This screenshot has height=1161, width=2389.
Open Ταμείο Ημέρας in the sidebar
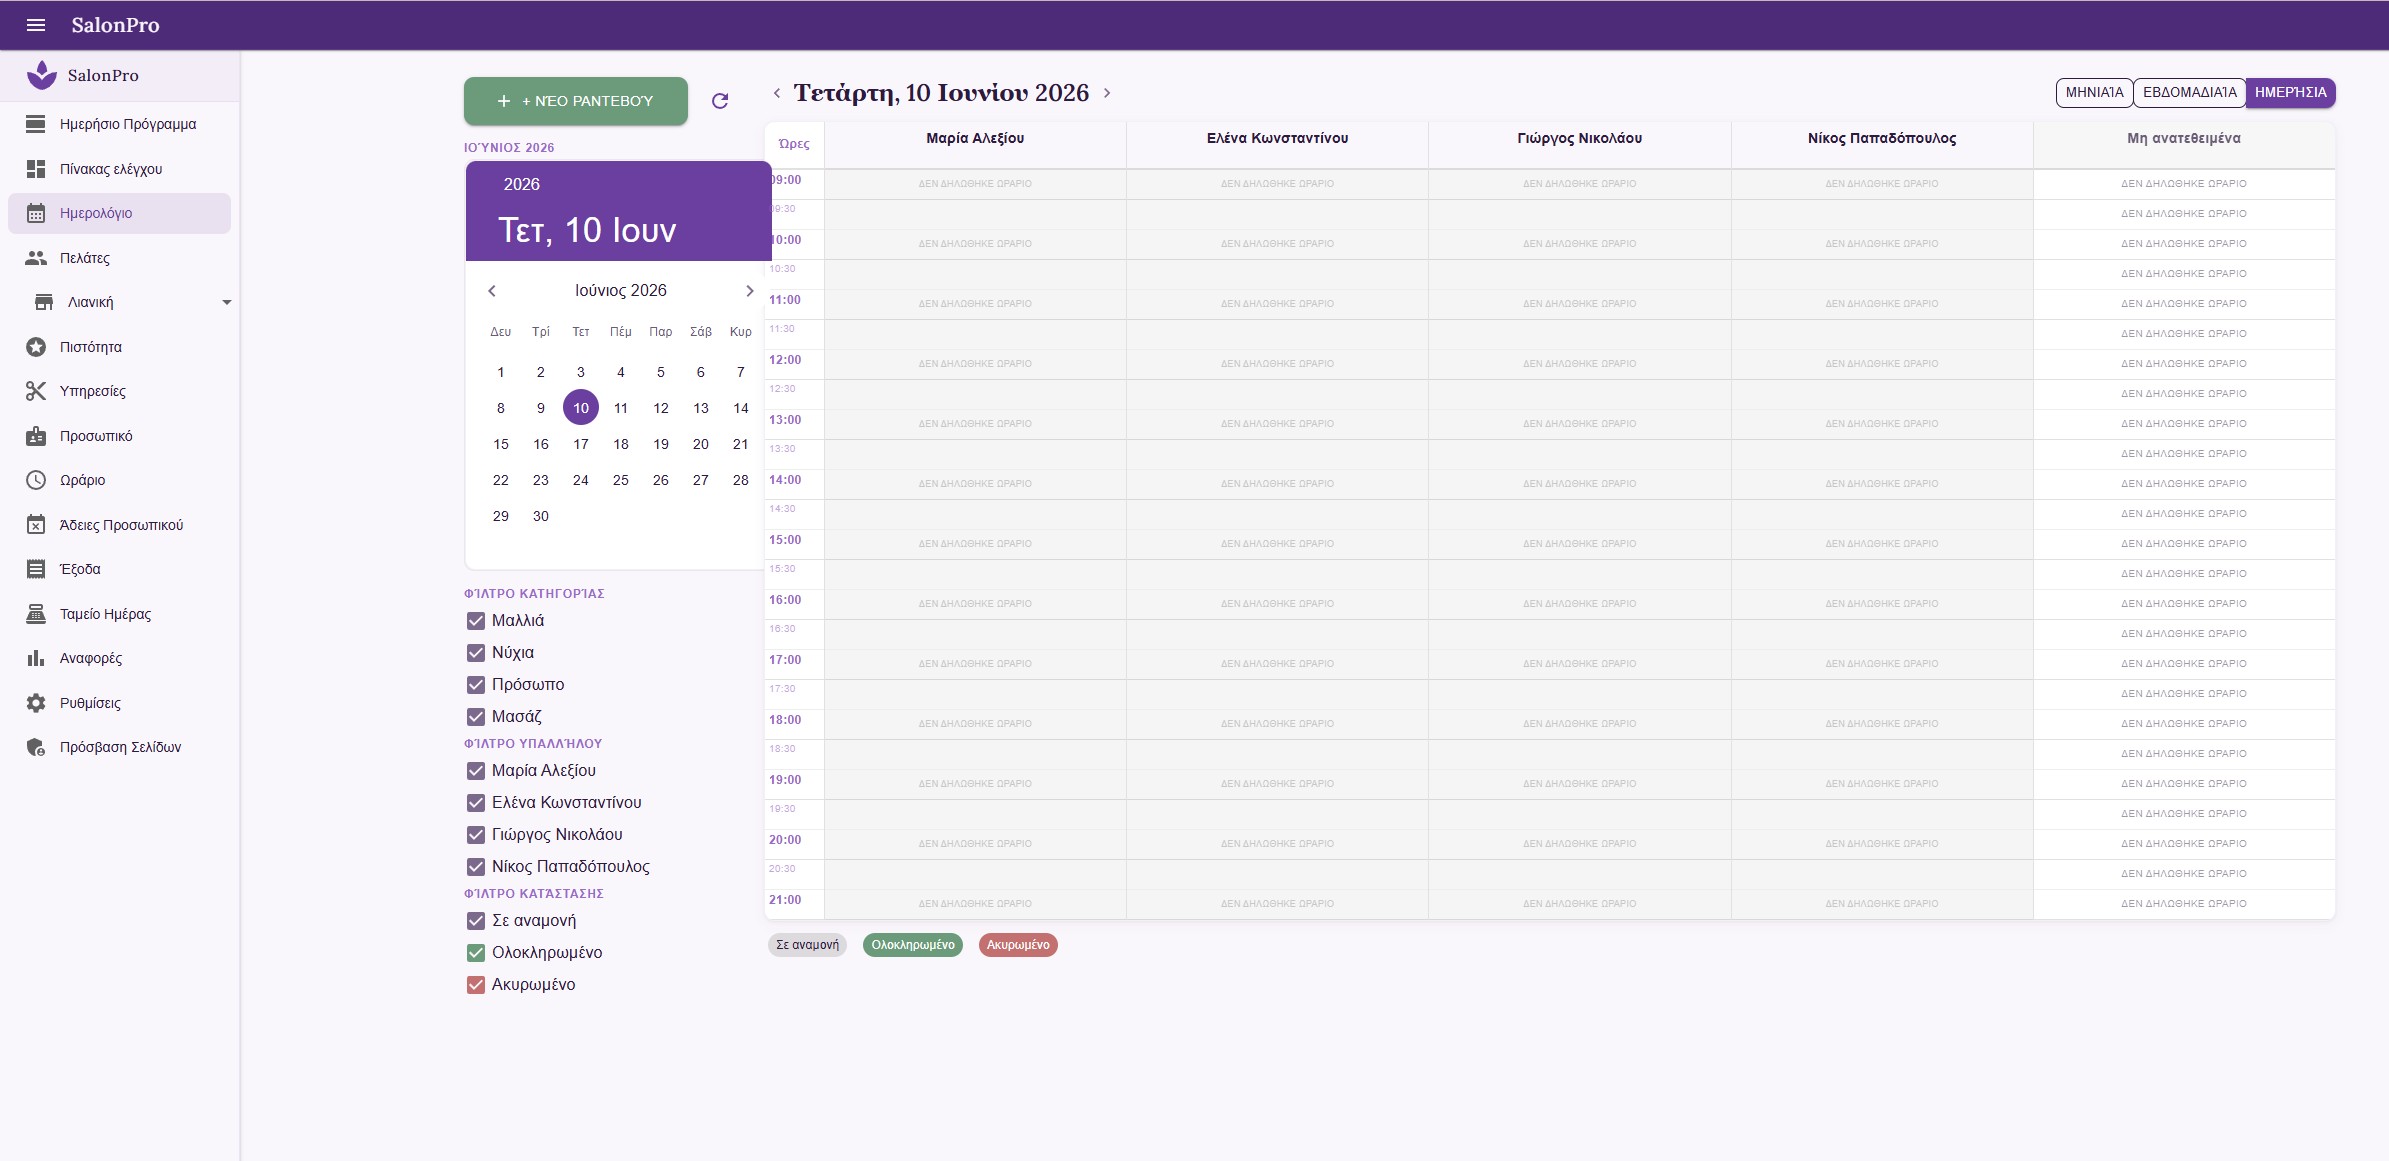click(x=119, y=614)
